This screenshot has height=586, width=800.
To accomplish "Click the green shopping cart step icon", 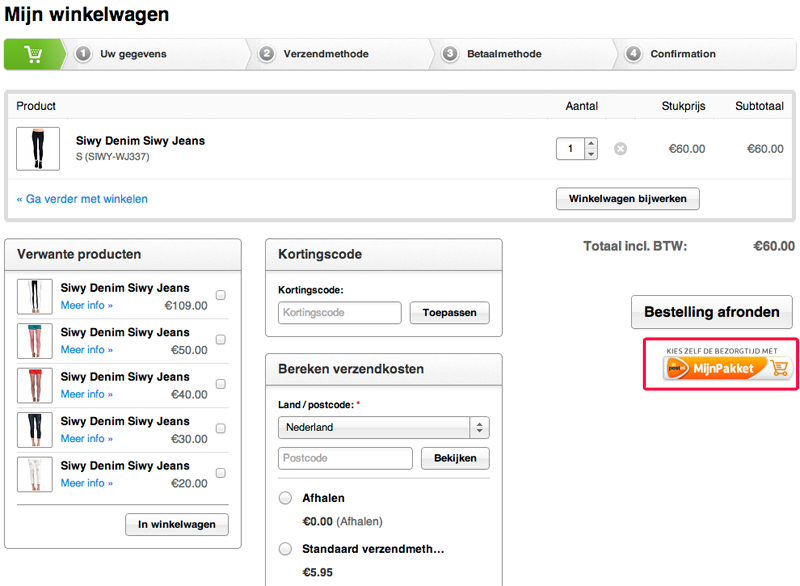I will coord(33,54).
